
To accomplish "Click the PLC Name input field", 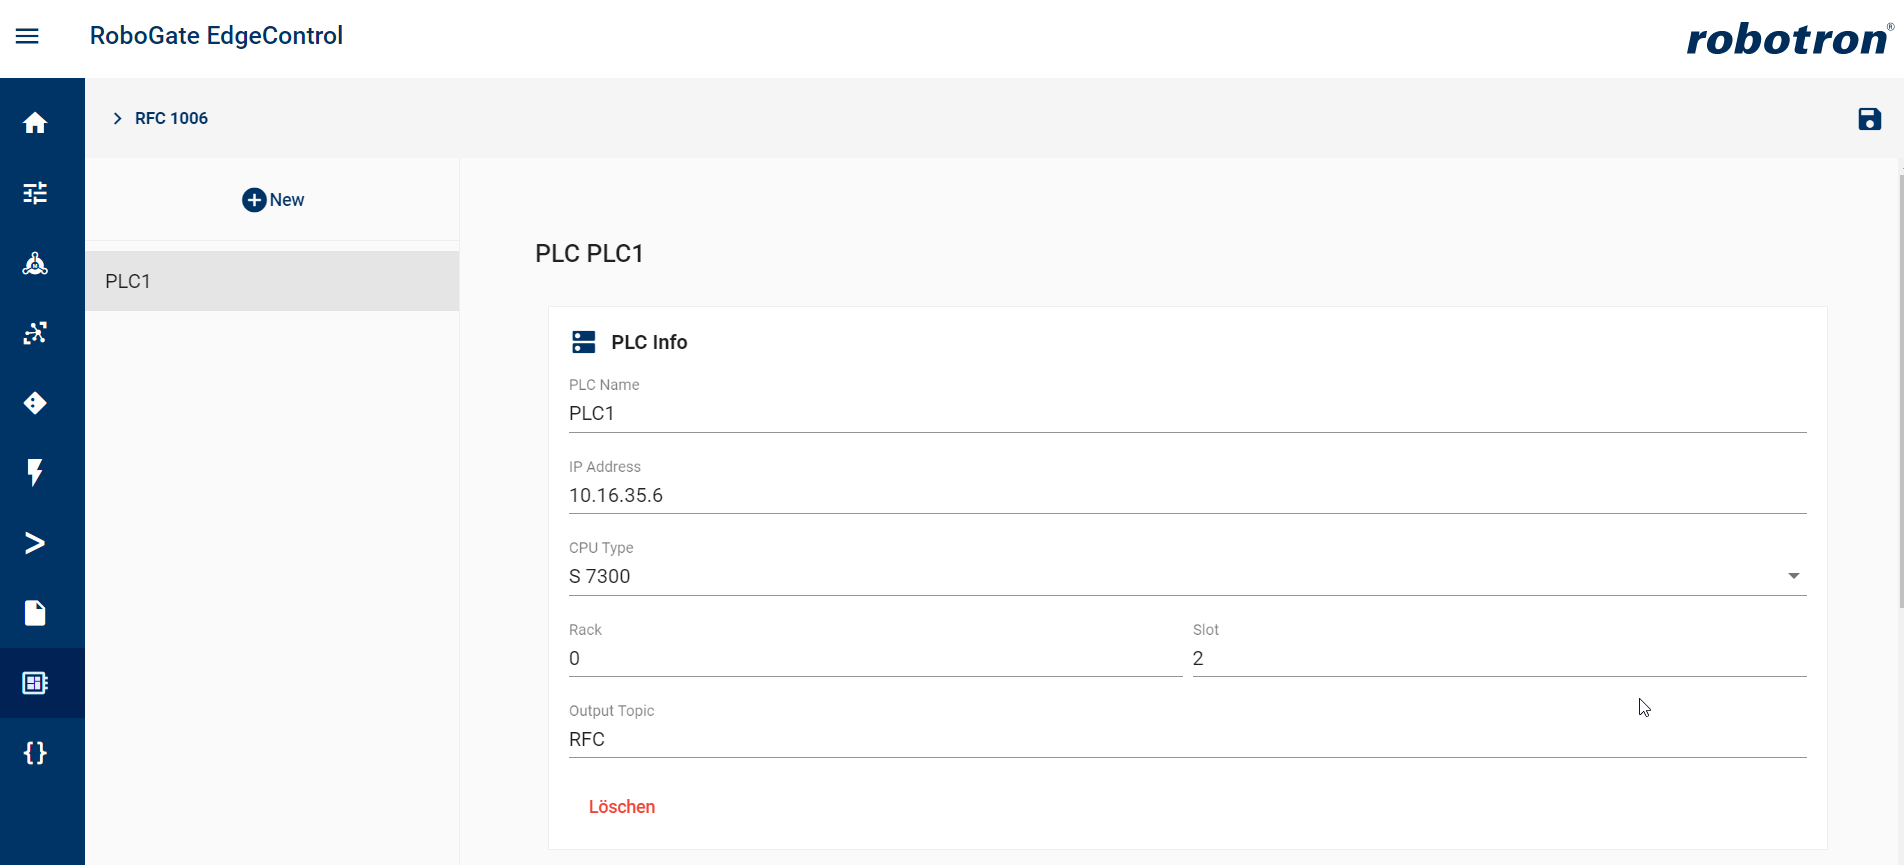I will 1186,414.
